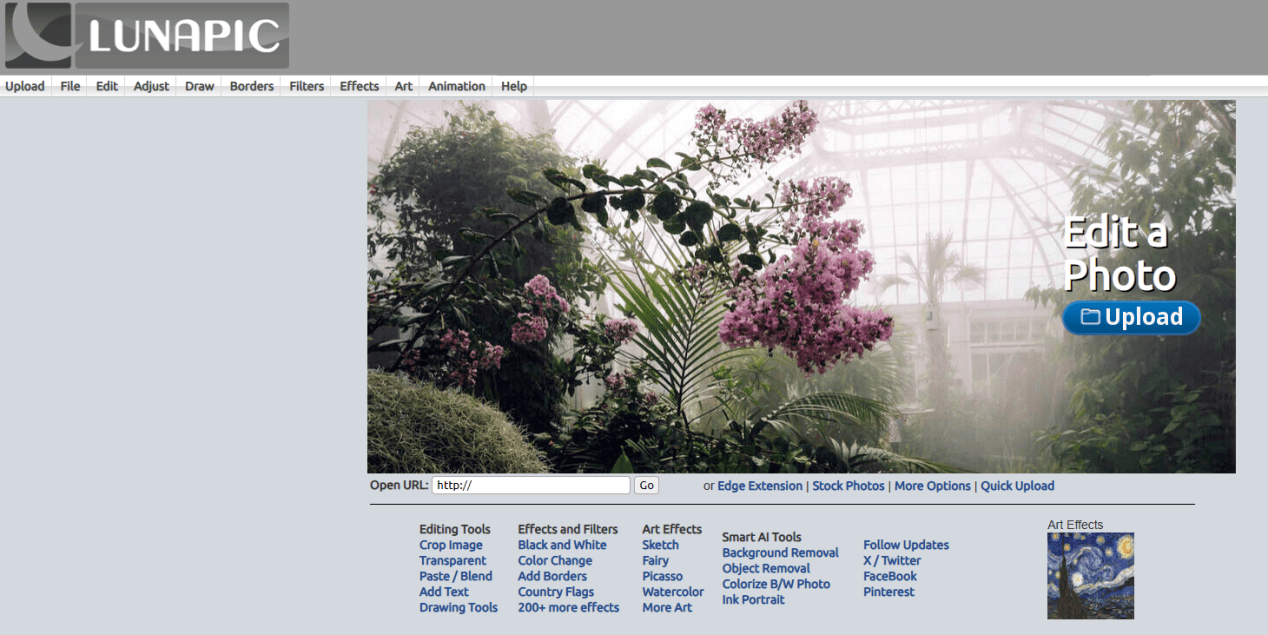This screenshot has height=635, width=1268.
Task: Open the Color Change link
Action: pos(554,561)
